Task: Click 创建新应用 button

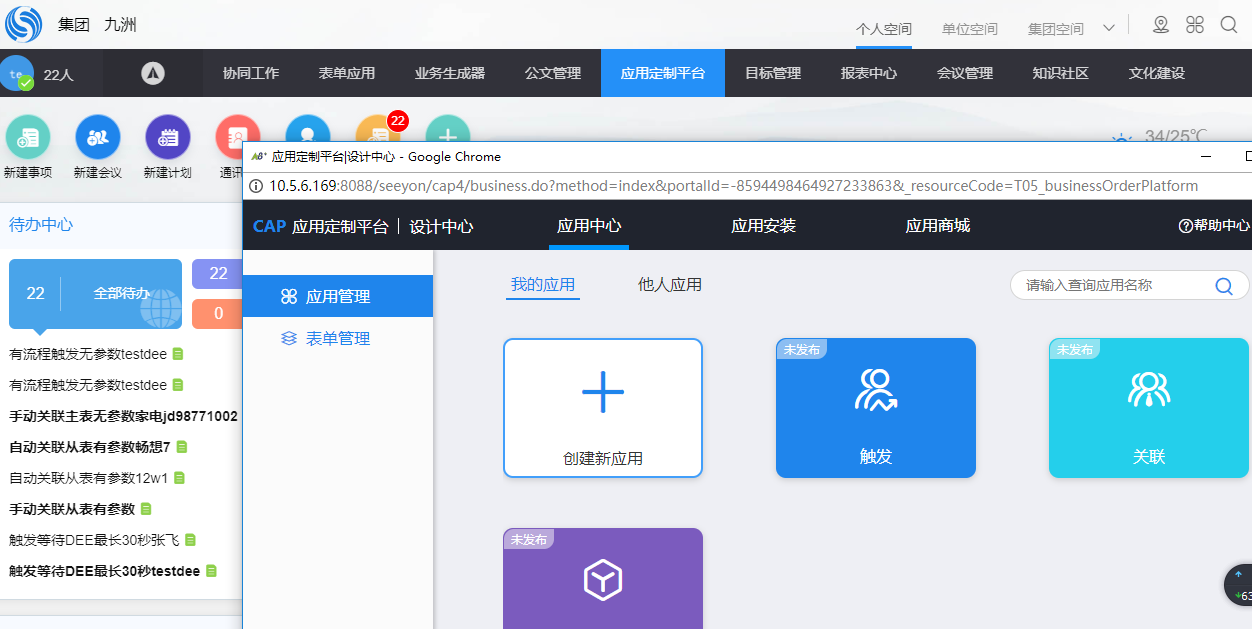Action: 603,408
